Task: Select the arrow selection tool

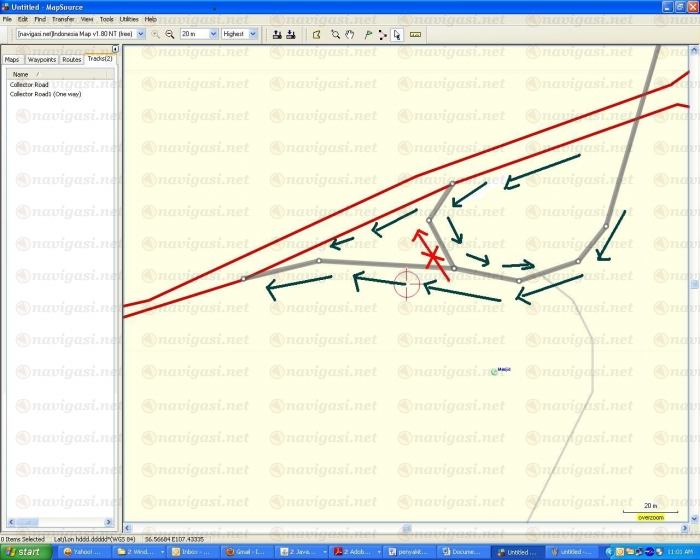Action: (x=397, y=34)
